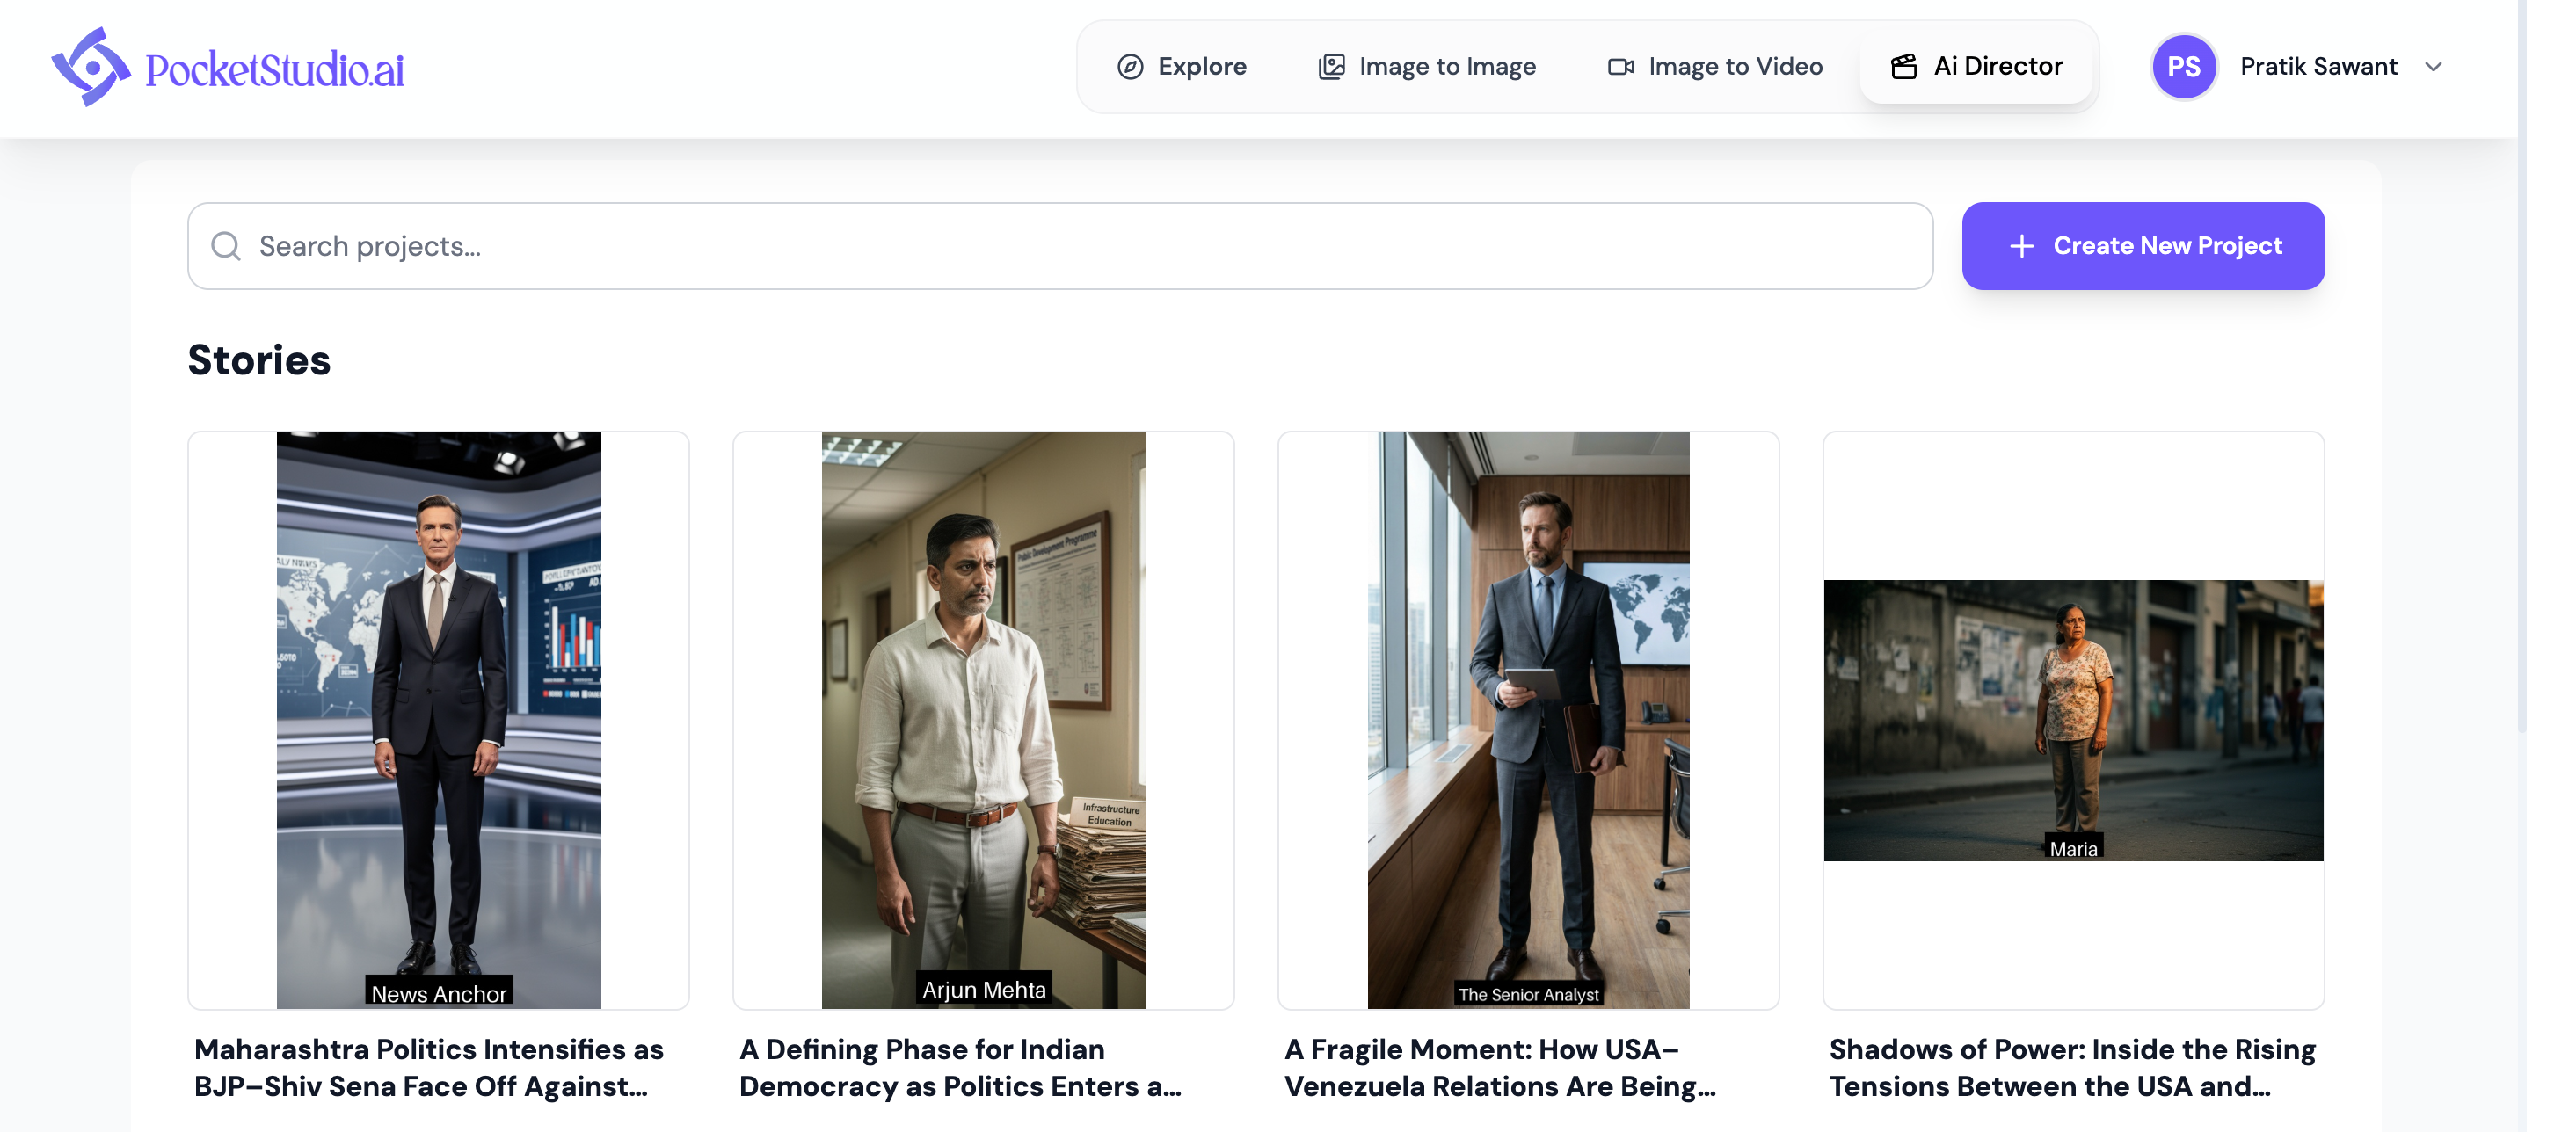Click the Image to Image icon

pos(1331,67)
